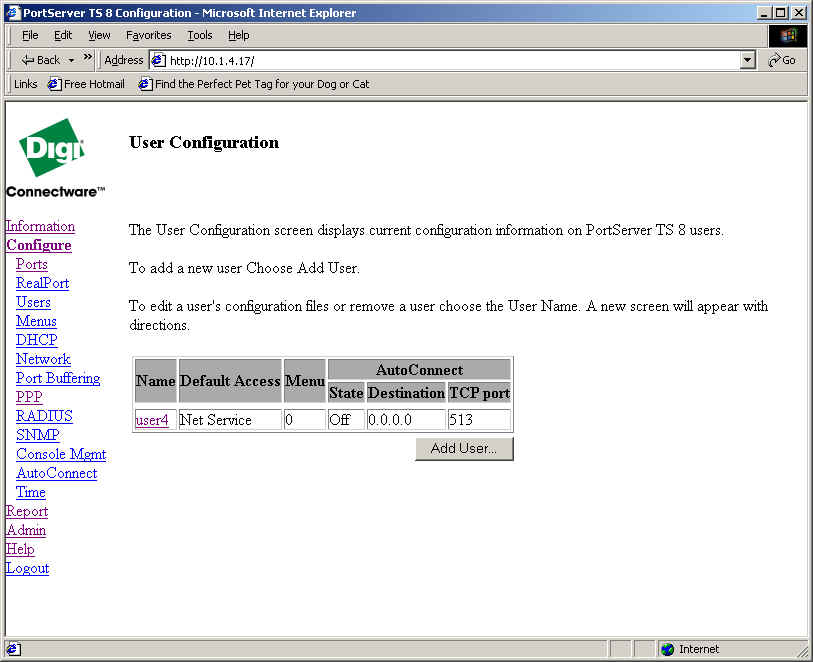Click the Windows logo throbber icon
This screenshot has height=662, width=813.
tap(788, 35)
